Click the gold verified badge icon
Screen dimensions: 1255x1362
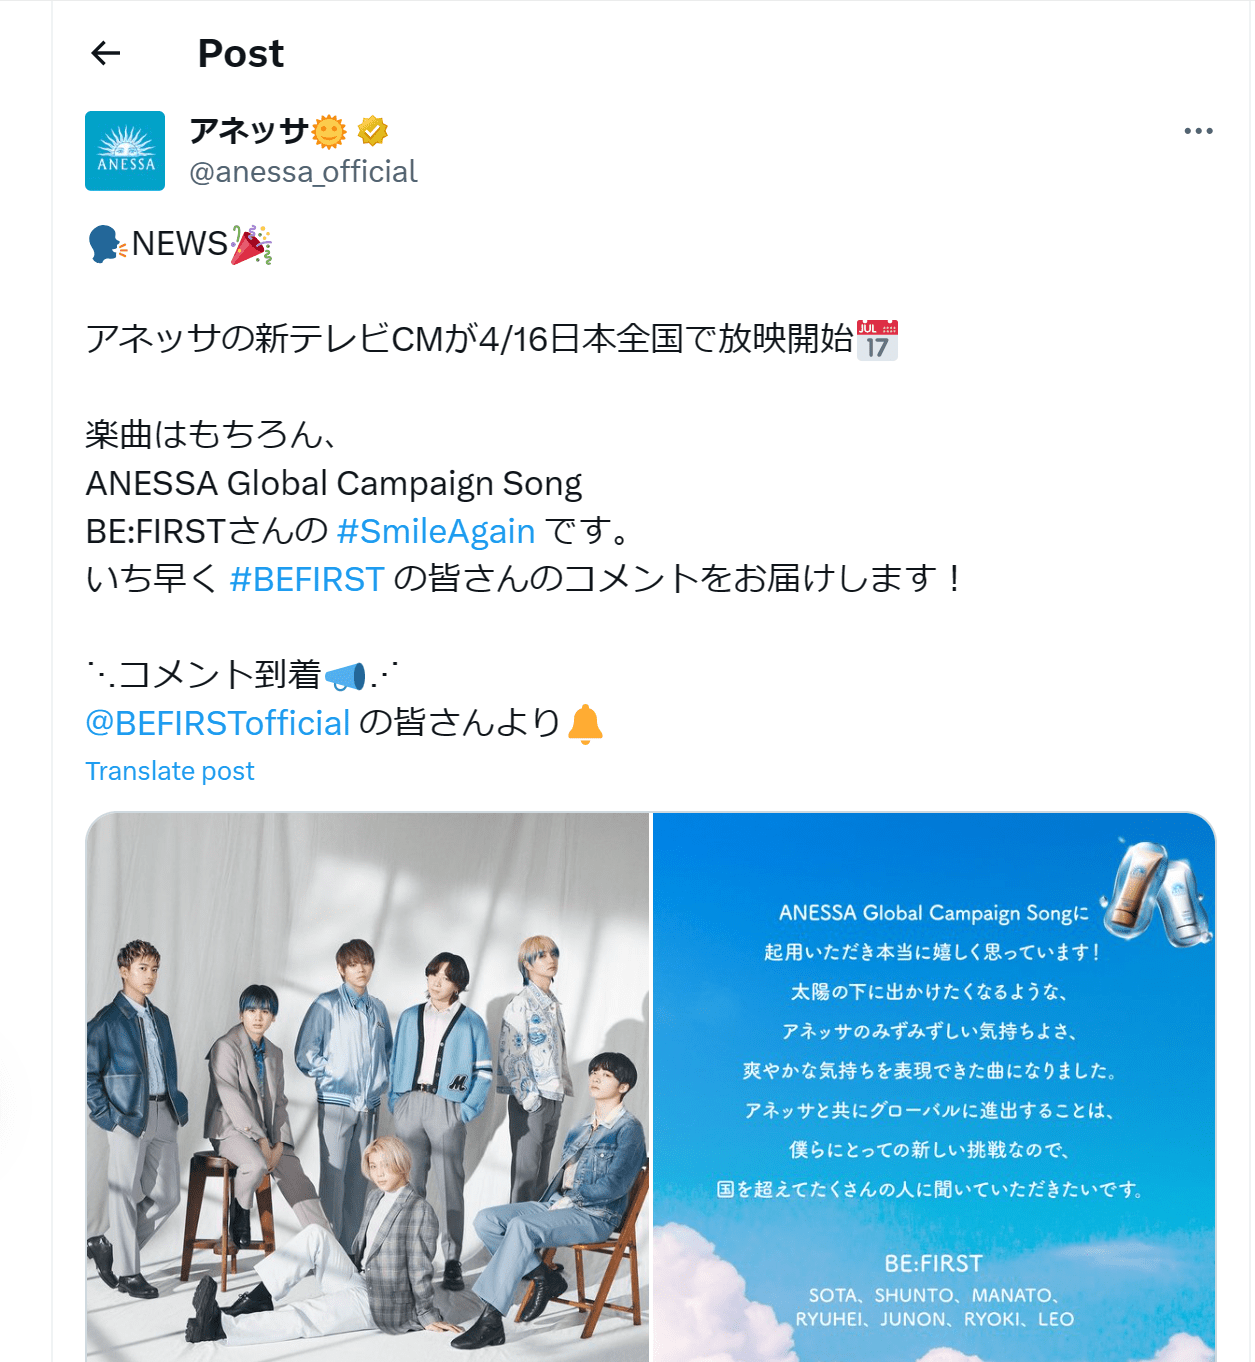coord(373,131)
